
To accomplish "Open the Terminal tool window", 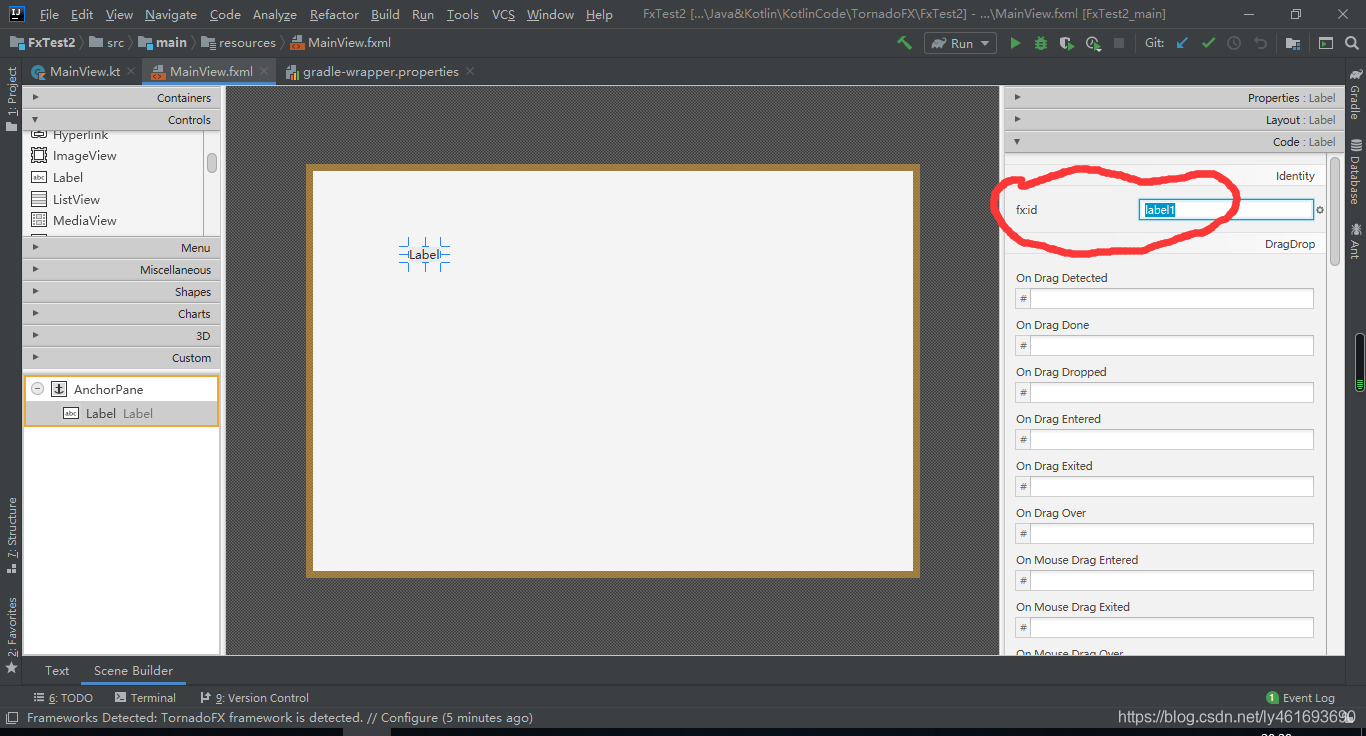I will pyautogui.click(x=145, y=698).
